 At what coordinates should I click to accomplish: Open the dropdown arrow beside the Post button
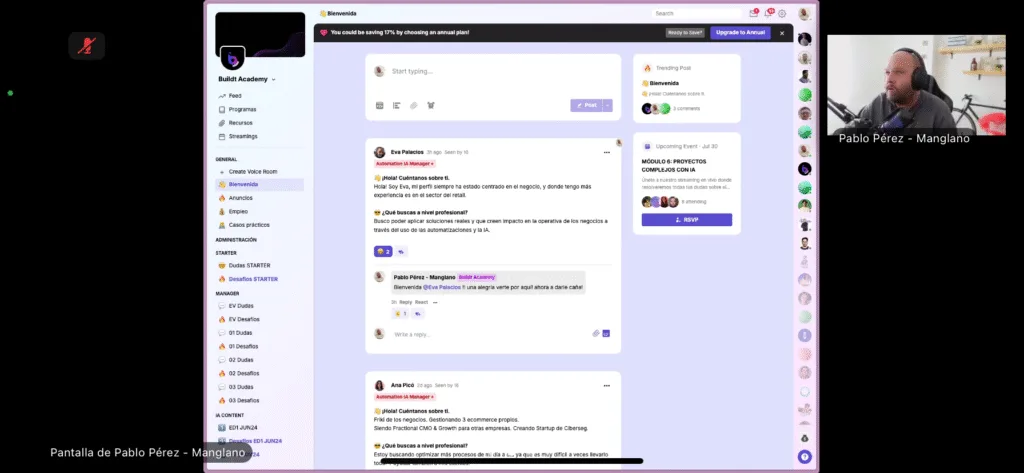click(607, 105)
